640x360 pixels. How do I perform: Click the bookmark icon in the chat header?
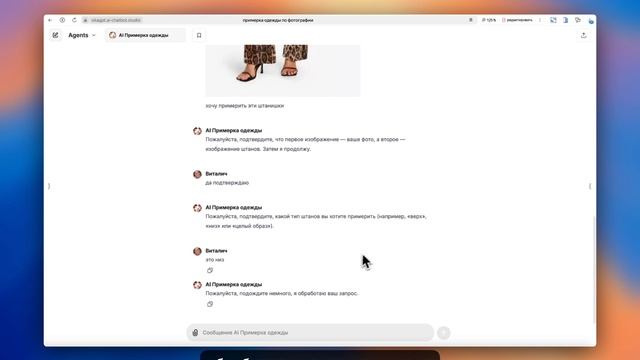199,35
